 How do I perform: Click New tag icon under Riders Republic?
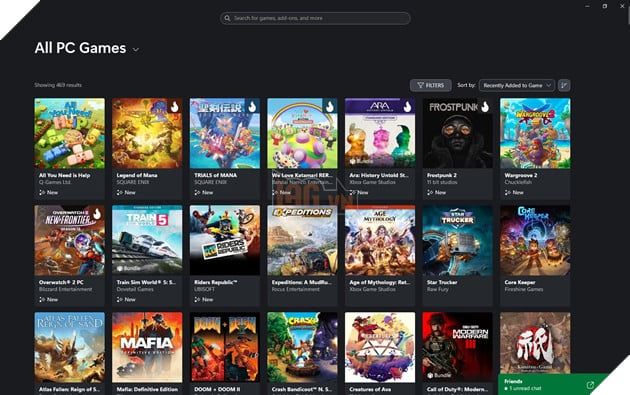pos(197,299)
